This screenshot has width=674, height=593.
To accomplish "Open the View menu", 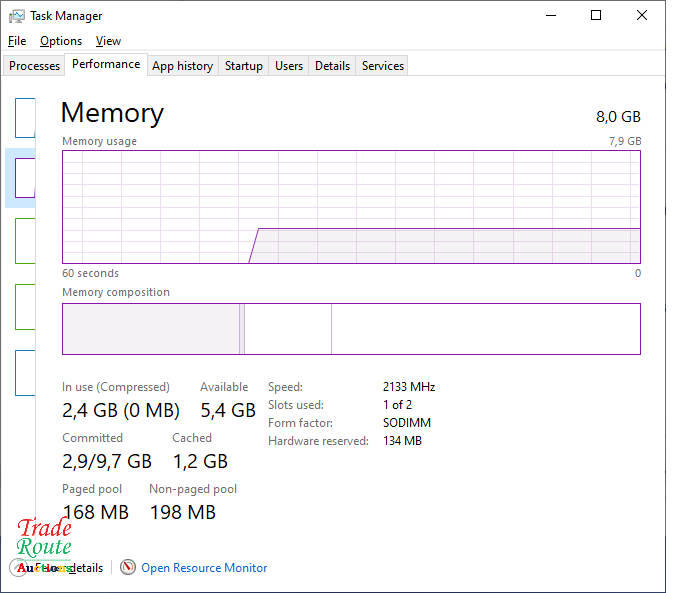I will pyautogui.click(x=108, y=41).
